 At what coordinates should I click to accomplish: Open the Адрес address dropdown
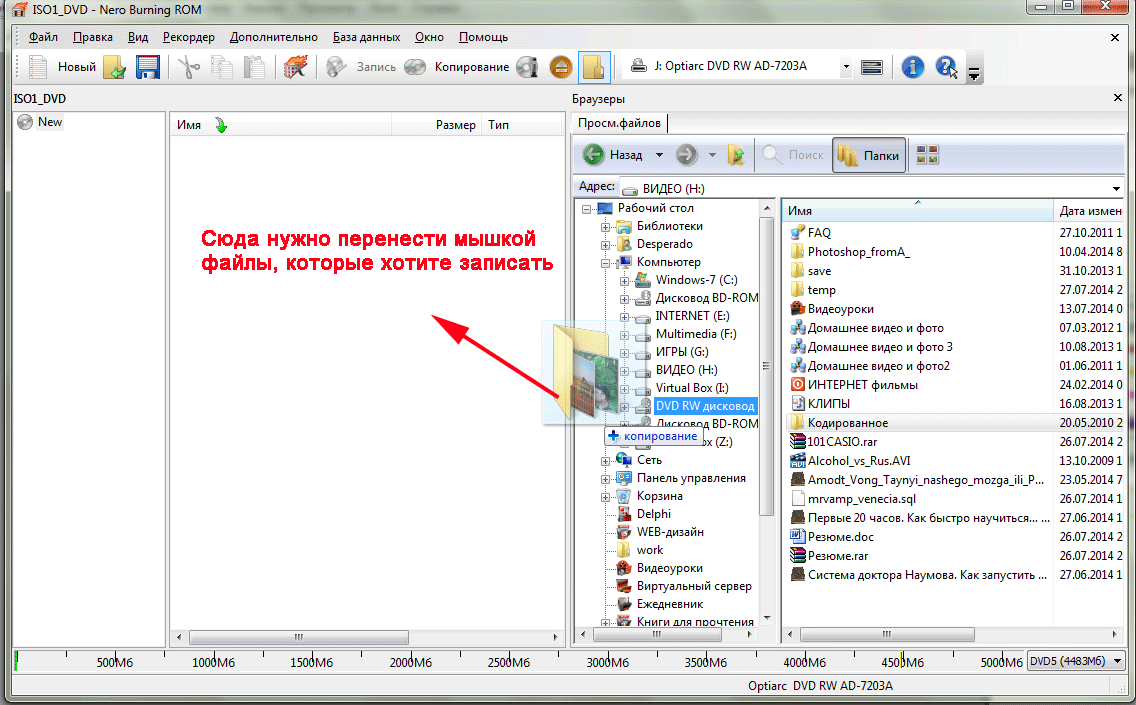point(1116,188)
